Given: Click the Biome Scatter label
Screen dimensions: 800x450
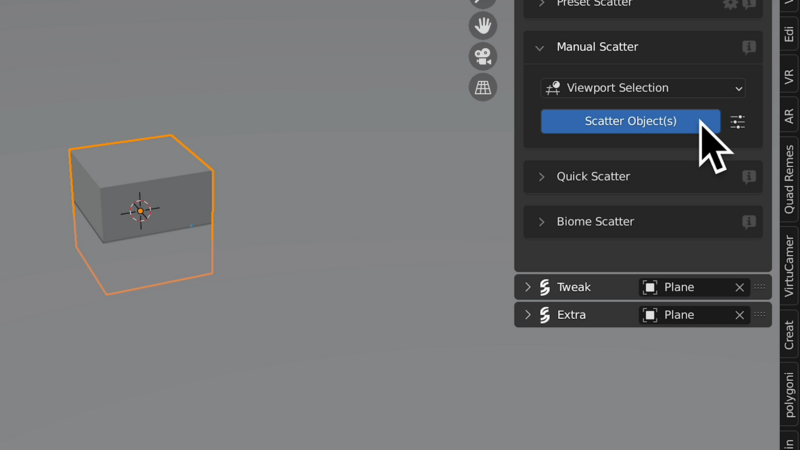Looking at the screenshot, I should 595,221.
